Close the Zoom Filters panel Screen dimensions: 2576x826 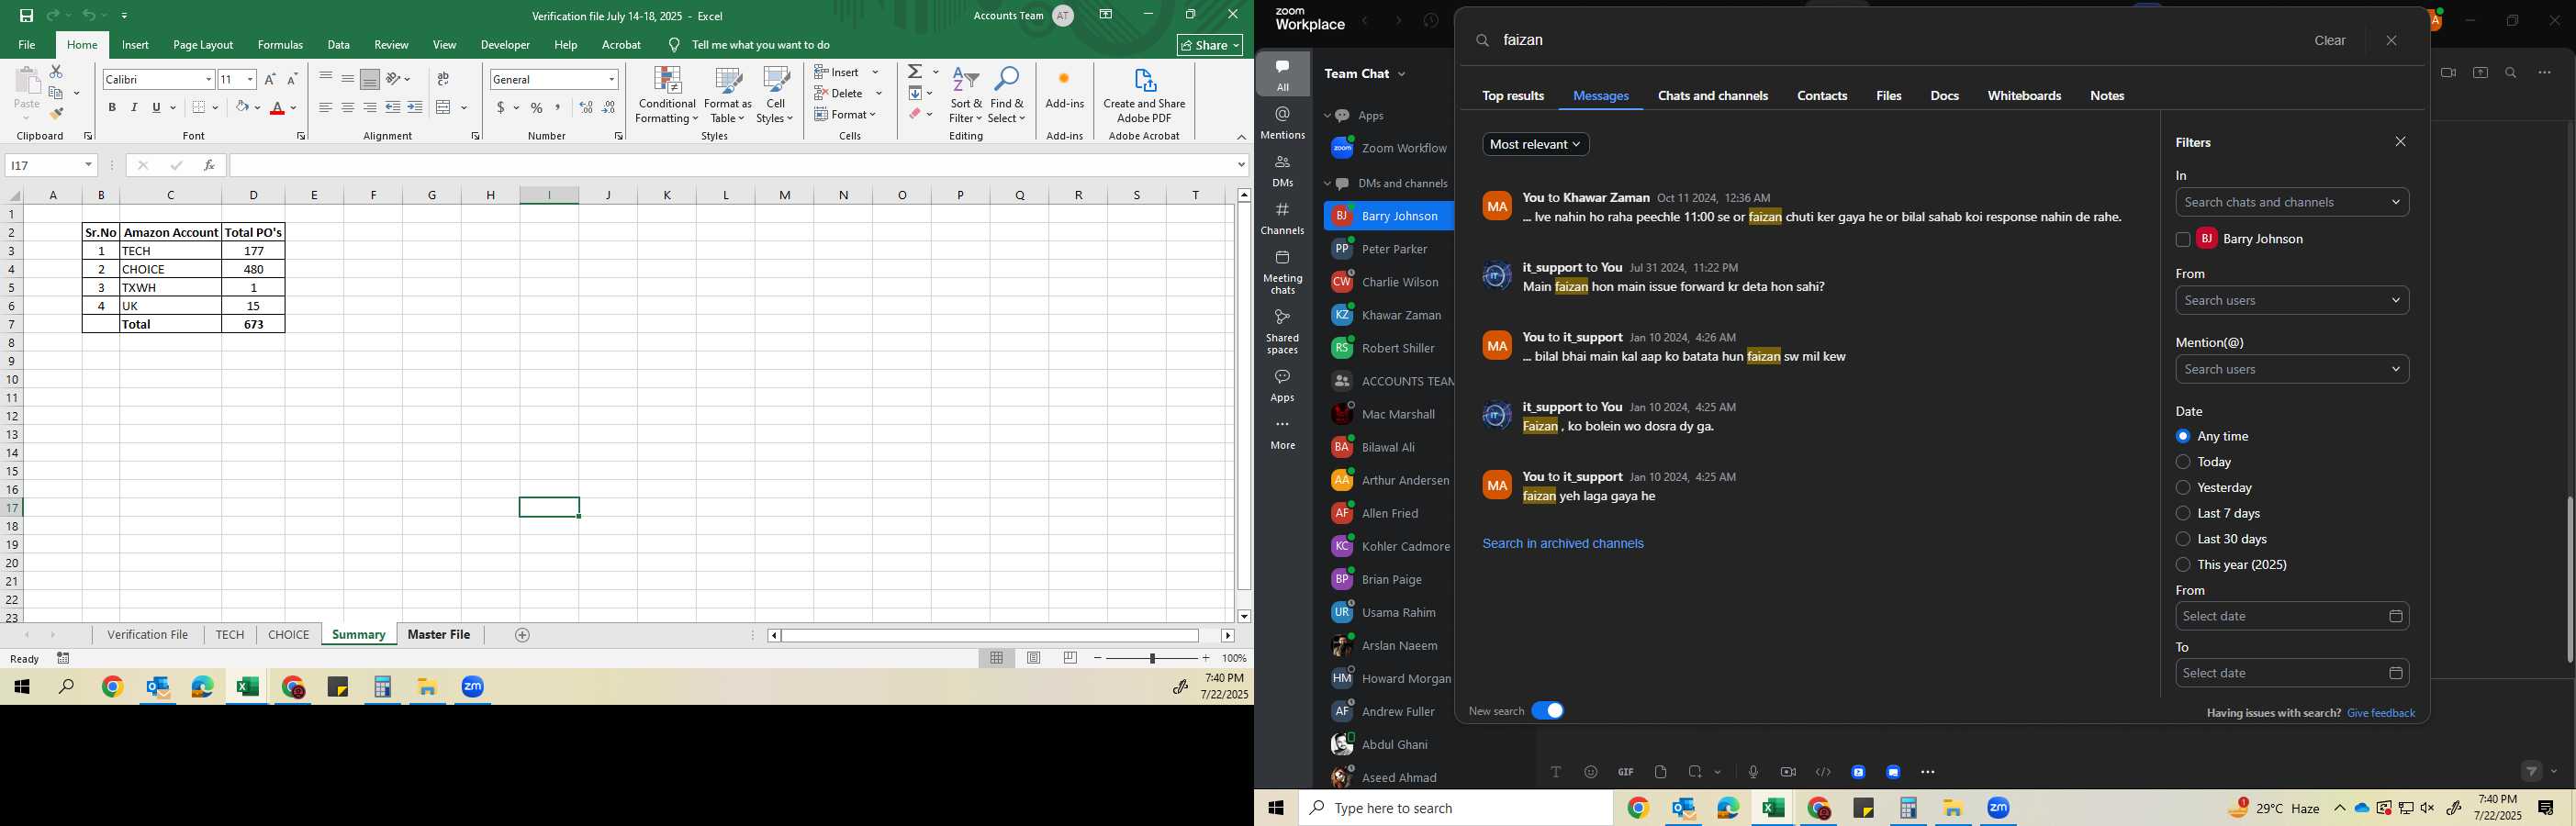tap(2400, 142)
